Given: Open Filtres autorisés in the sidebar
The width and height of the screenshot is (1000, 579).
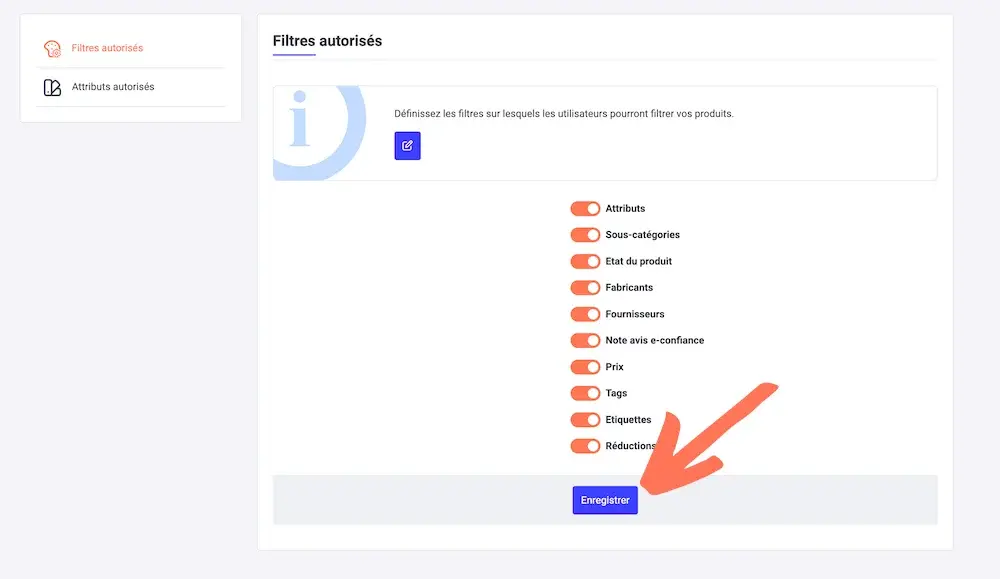Looking at the screenshot, I should 107,48.
